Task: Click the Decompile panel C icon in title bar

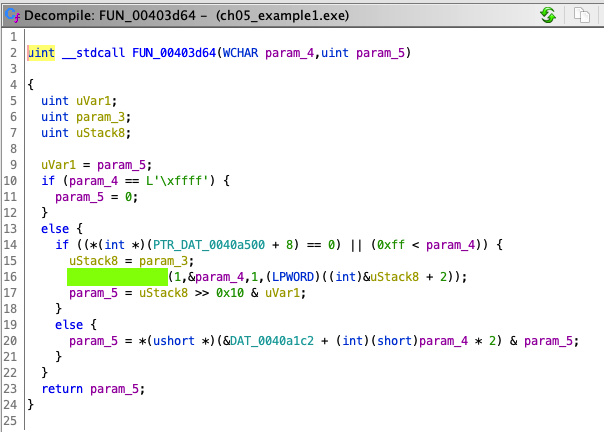Action: [12, 15]
